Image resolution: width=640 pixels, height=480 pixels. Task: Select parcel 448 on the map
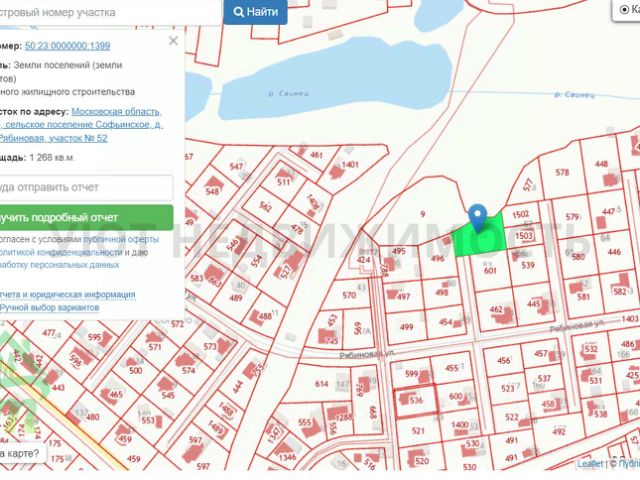point(601,164)
